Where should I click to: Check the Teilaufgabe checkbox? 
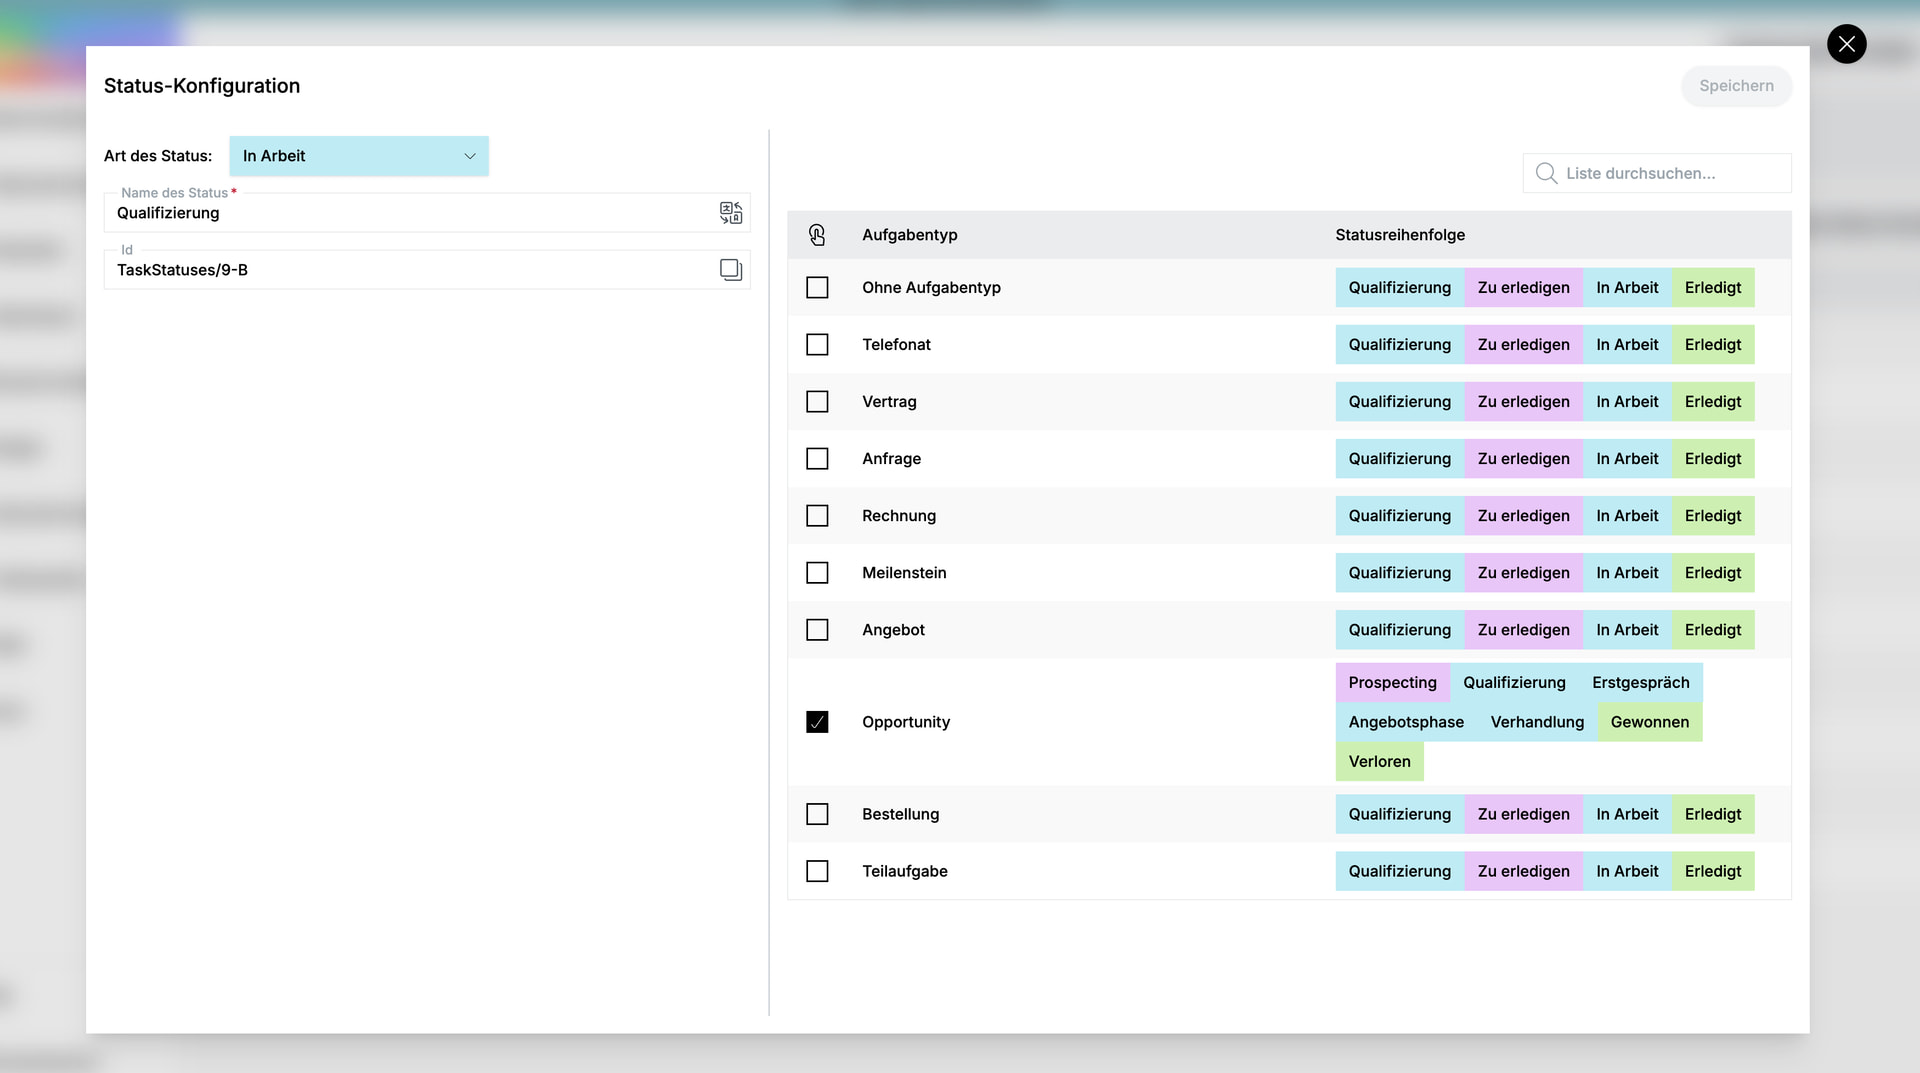click(817, 871)
